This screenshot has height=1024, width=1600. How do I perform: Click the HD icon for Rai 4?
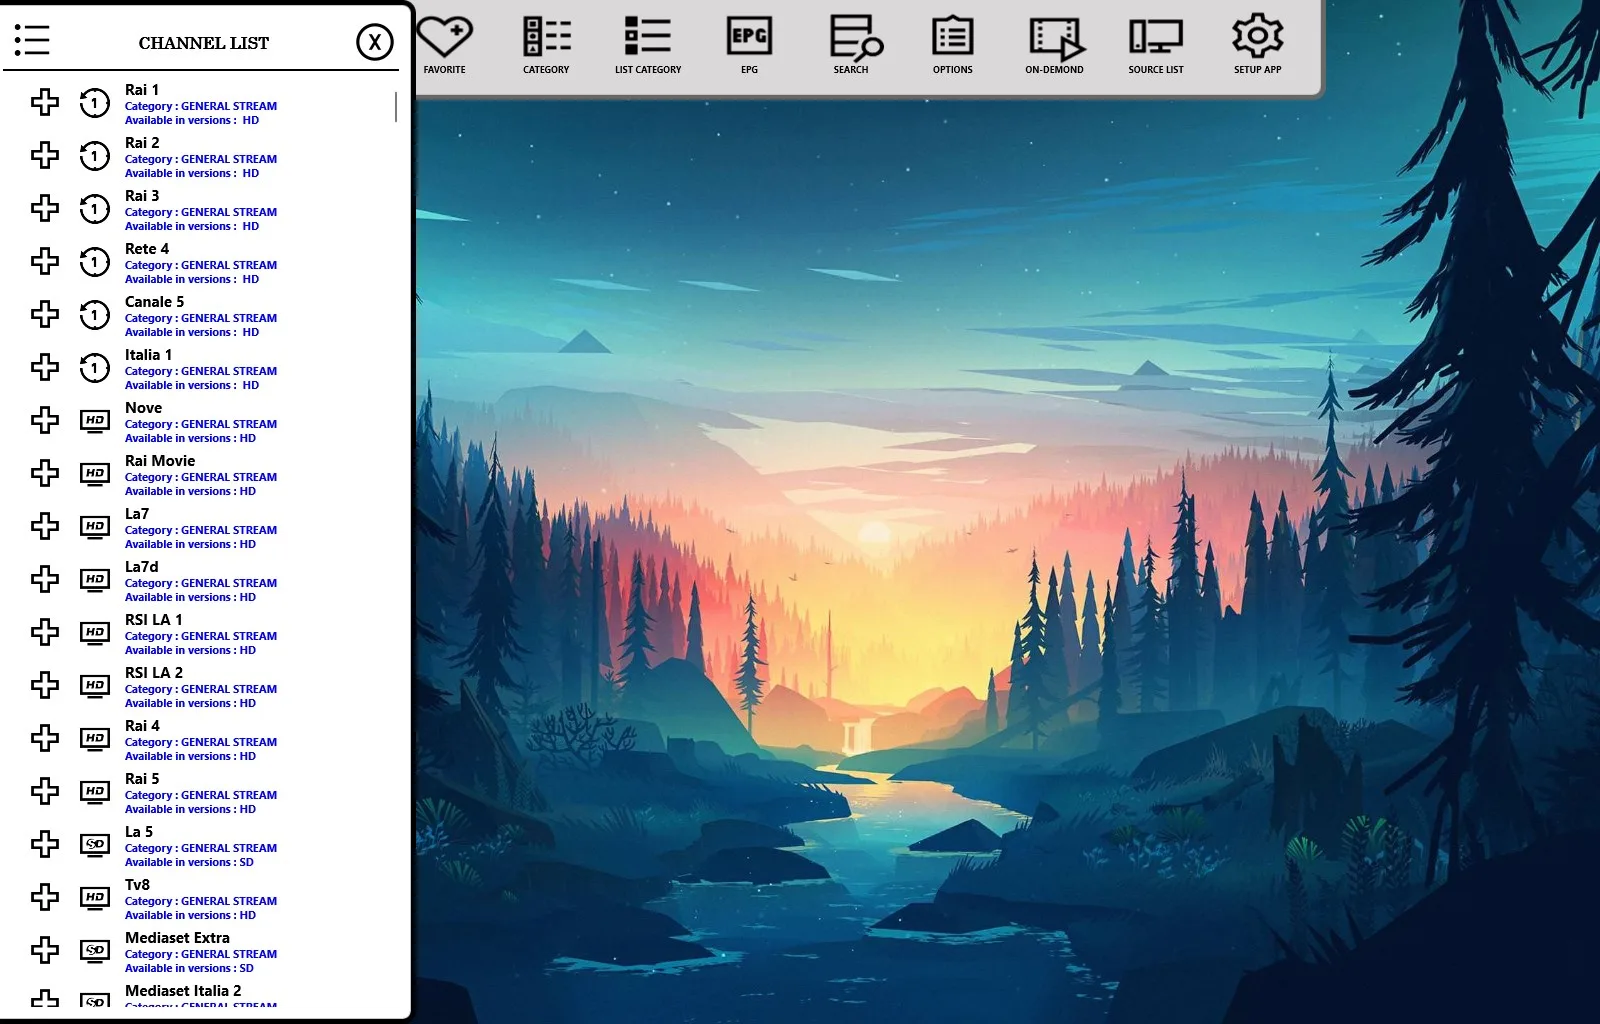(95, 739)
